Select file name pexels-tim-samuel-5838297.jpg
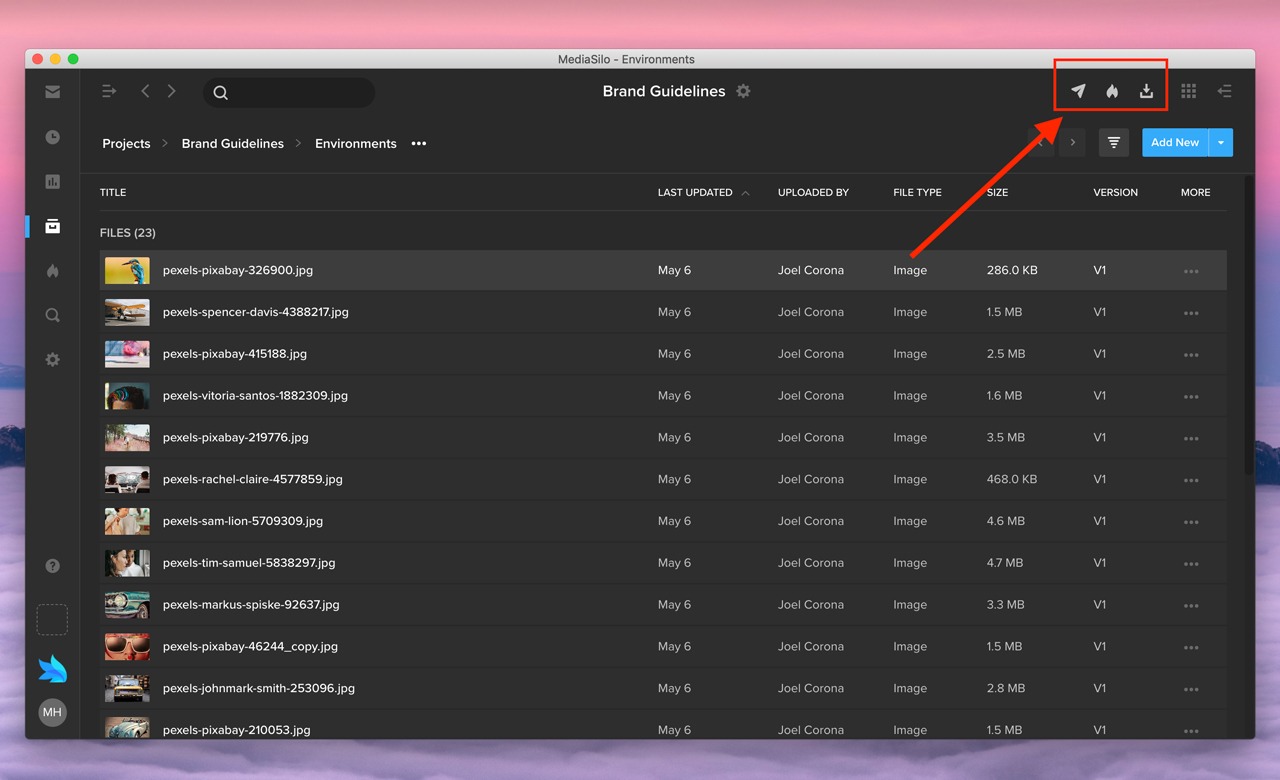Screen dimensions: 1280x780 pos(249,563)
